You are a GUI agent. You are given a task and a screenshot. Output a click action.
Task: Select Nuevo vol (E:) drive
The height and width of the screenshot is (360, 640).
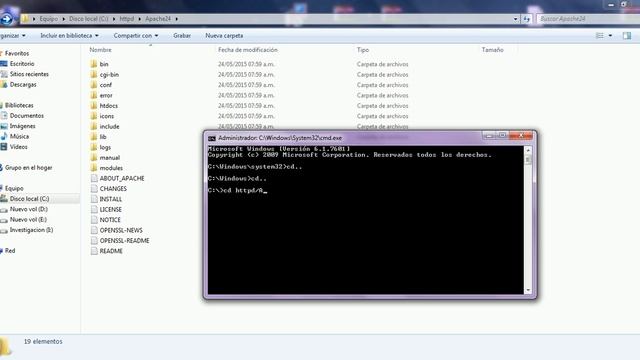(28, 220)
